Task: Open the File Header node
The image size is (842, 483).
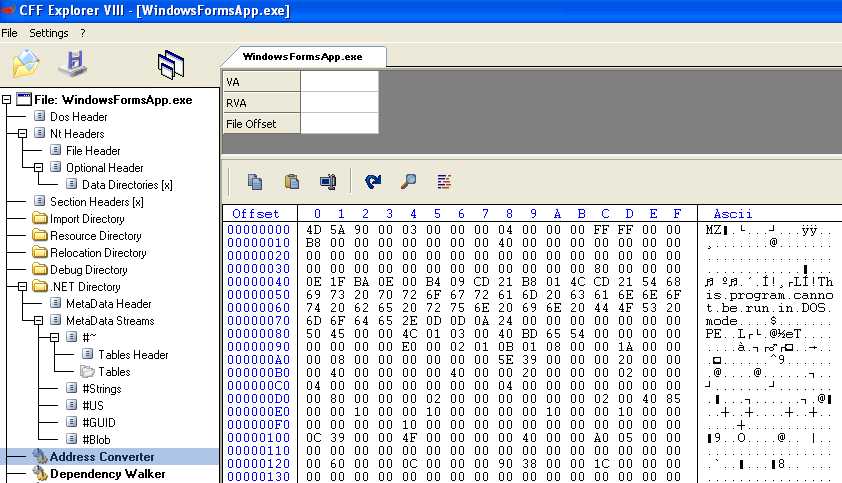Action: (x=93, y=151)
